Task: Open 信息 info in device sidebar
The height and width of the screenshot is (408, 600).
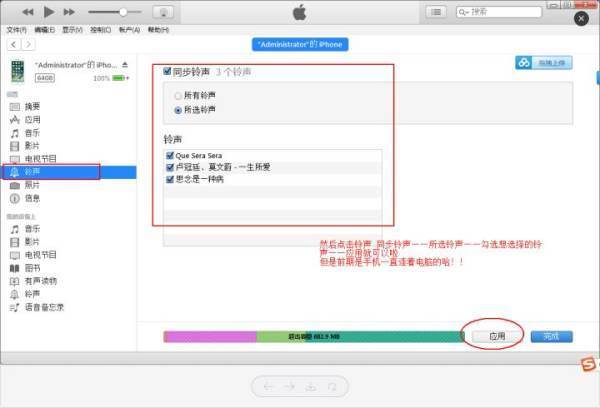Action: (33, 198)
